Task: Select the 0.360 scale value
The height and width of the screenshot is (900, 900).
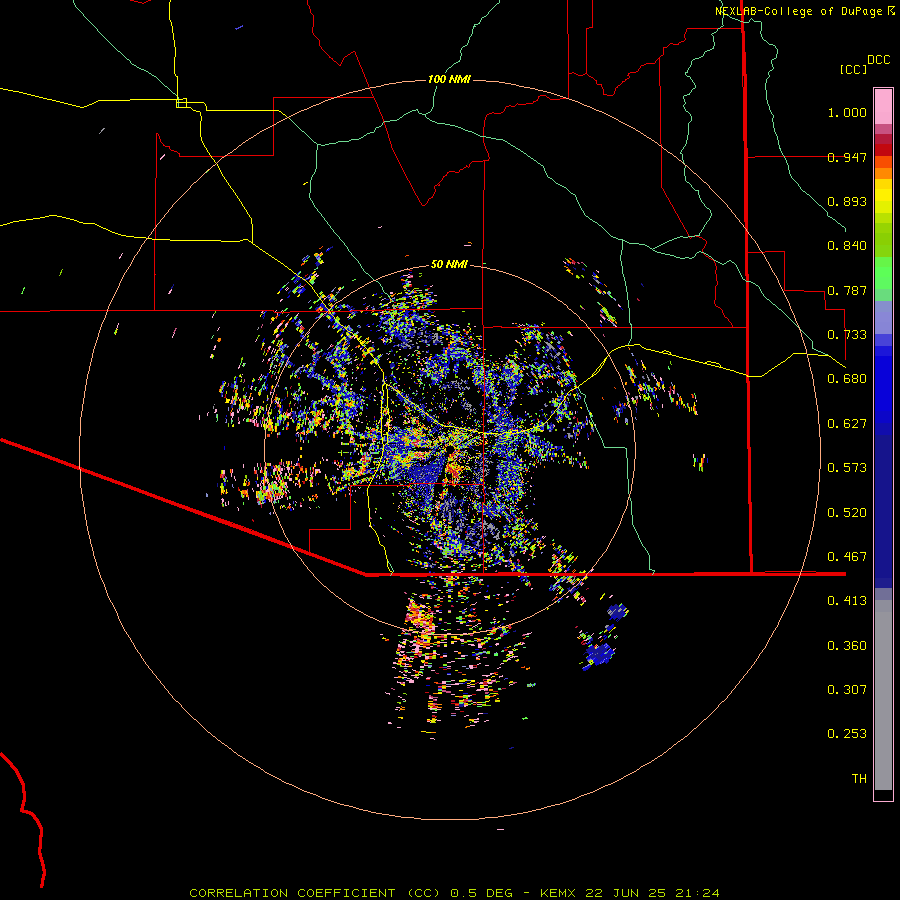Action: (847, 646)
